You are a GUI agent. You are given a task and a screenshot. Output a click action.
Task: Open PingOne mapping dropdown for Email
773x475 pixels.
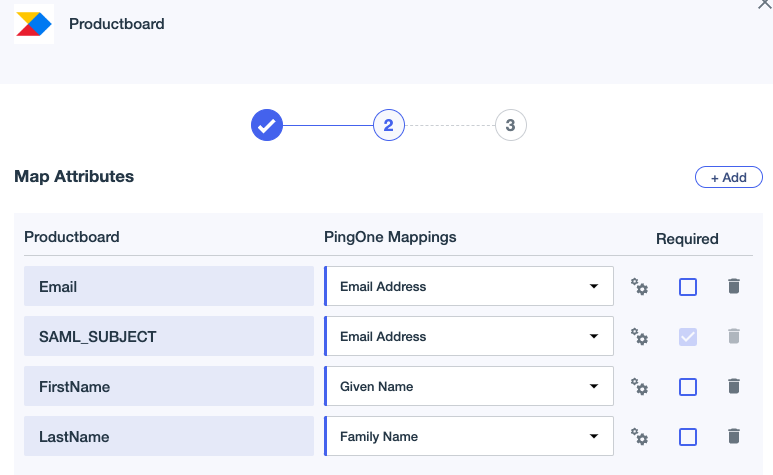(x=469, y=286)
